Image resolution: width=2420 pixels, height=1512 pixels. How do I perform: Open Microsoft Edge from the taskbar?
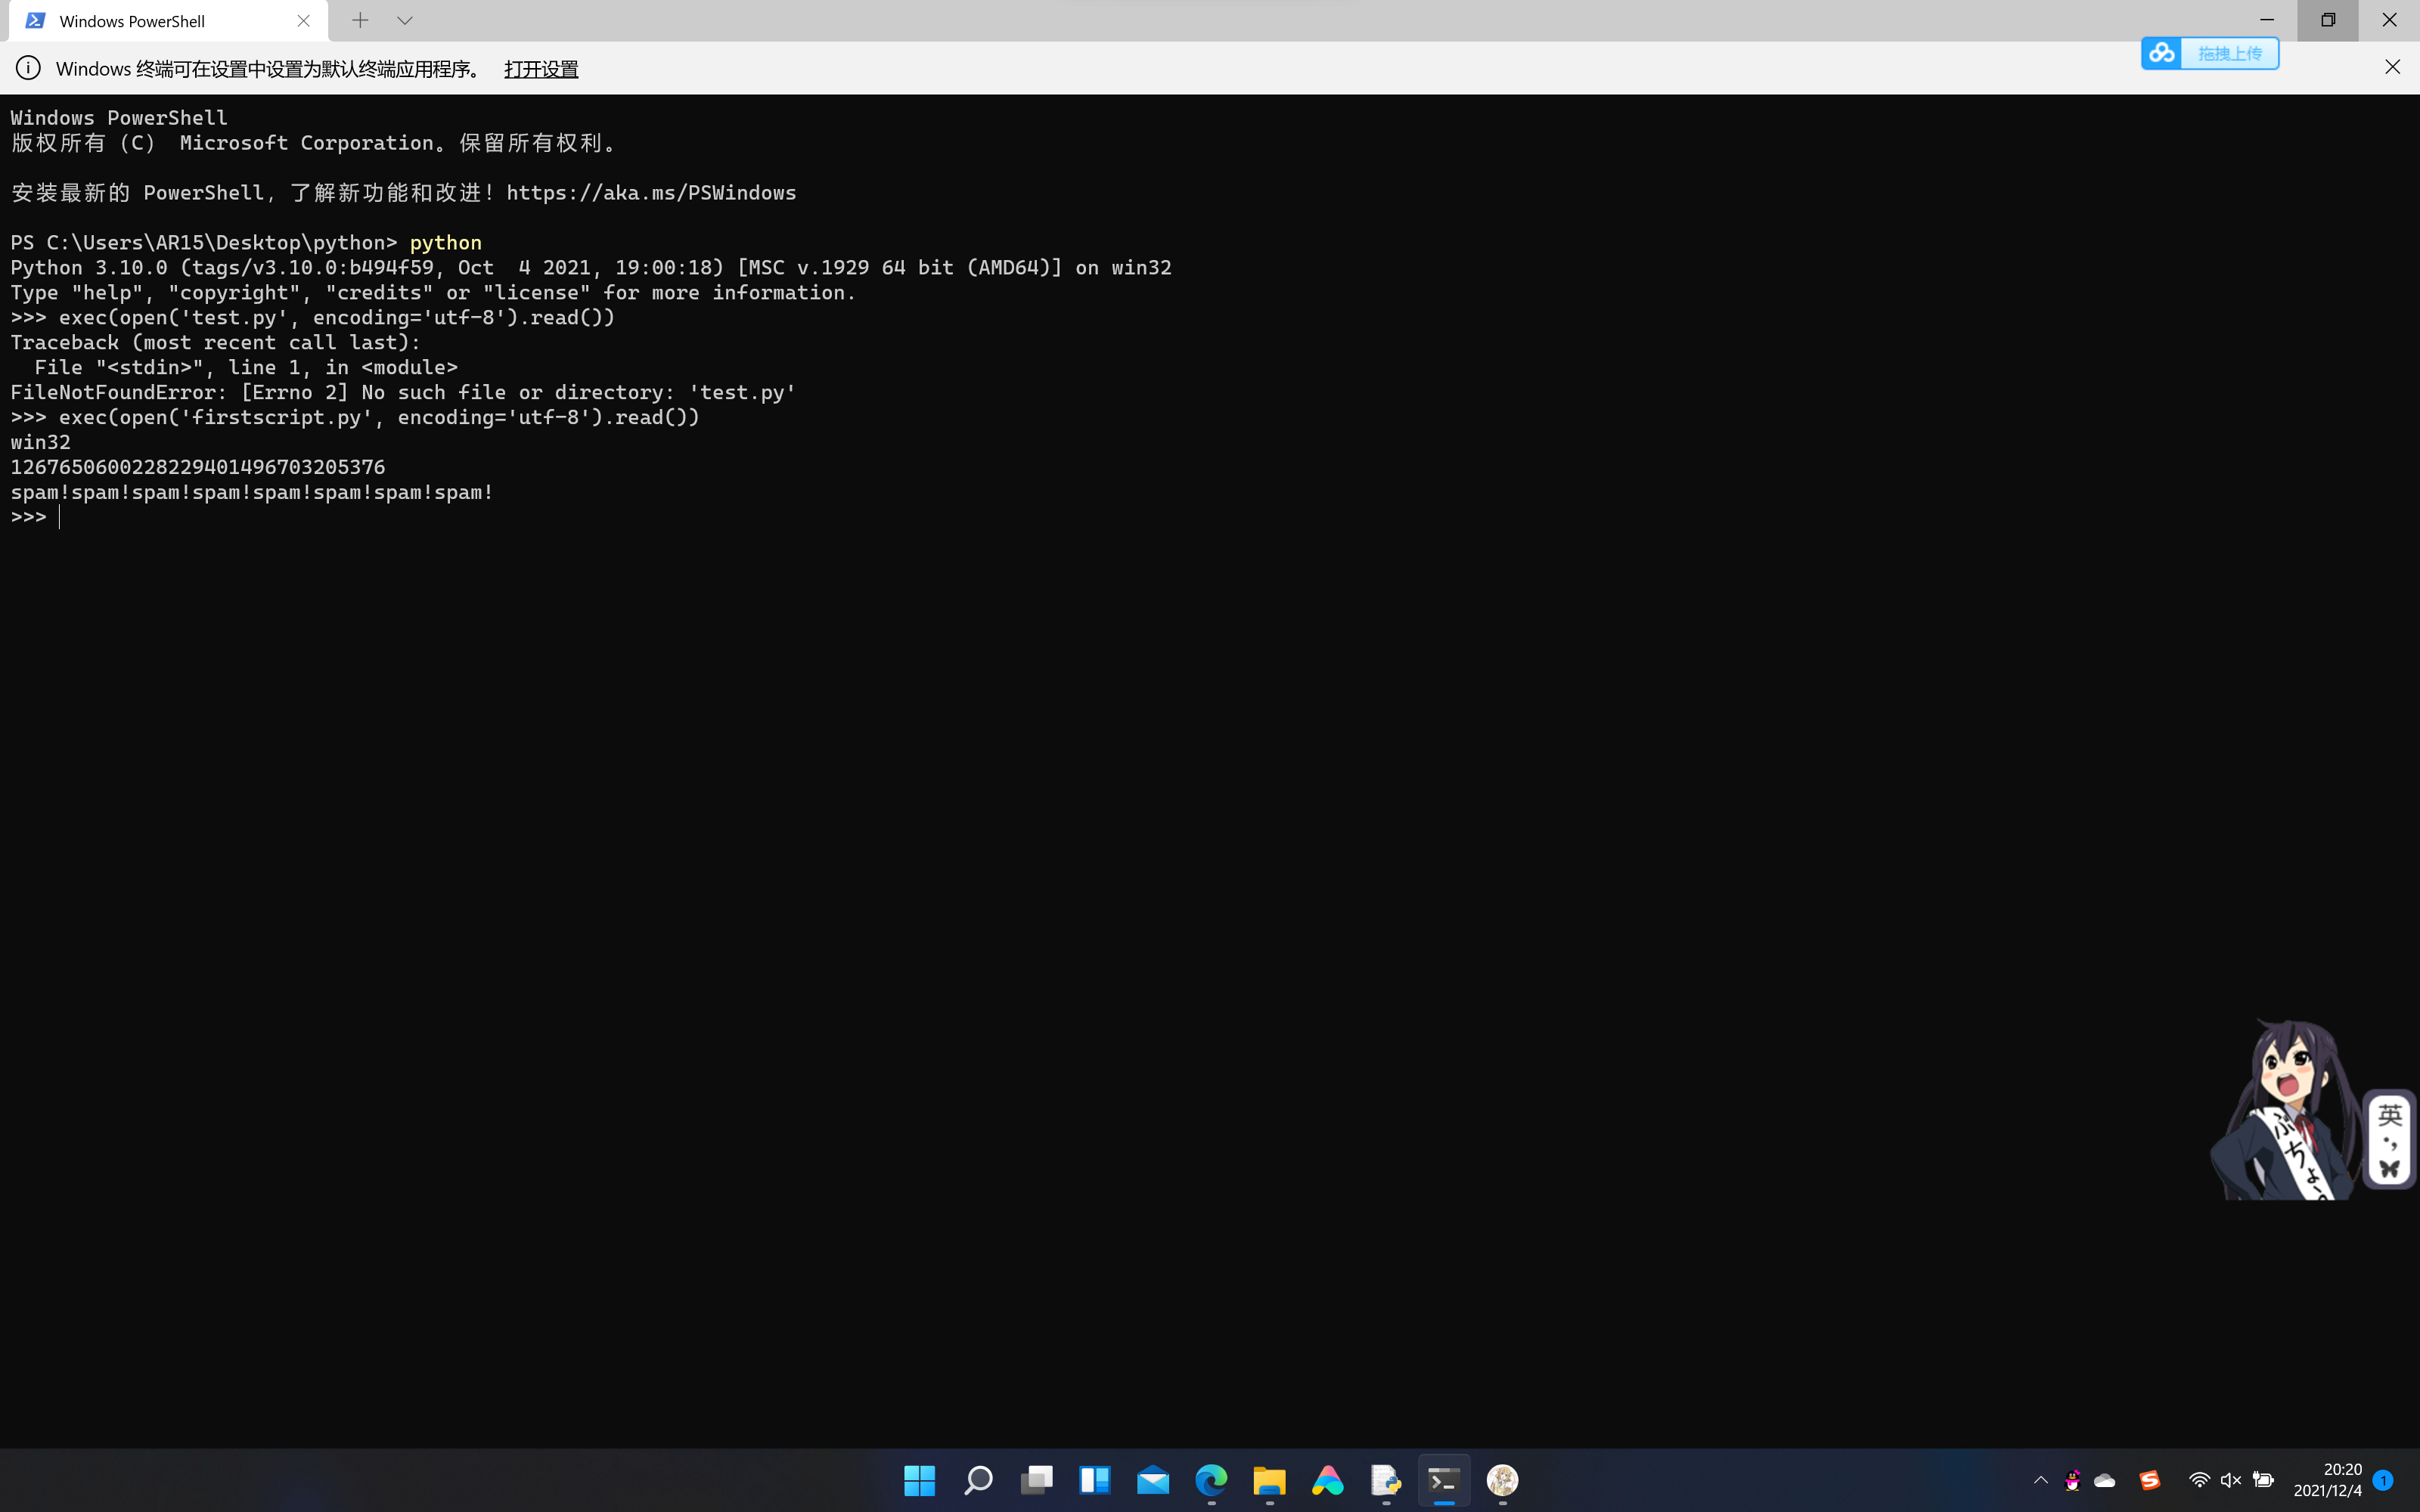click(x=1211, y=1480)
